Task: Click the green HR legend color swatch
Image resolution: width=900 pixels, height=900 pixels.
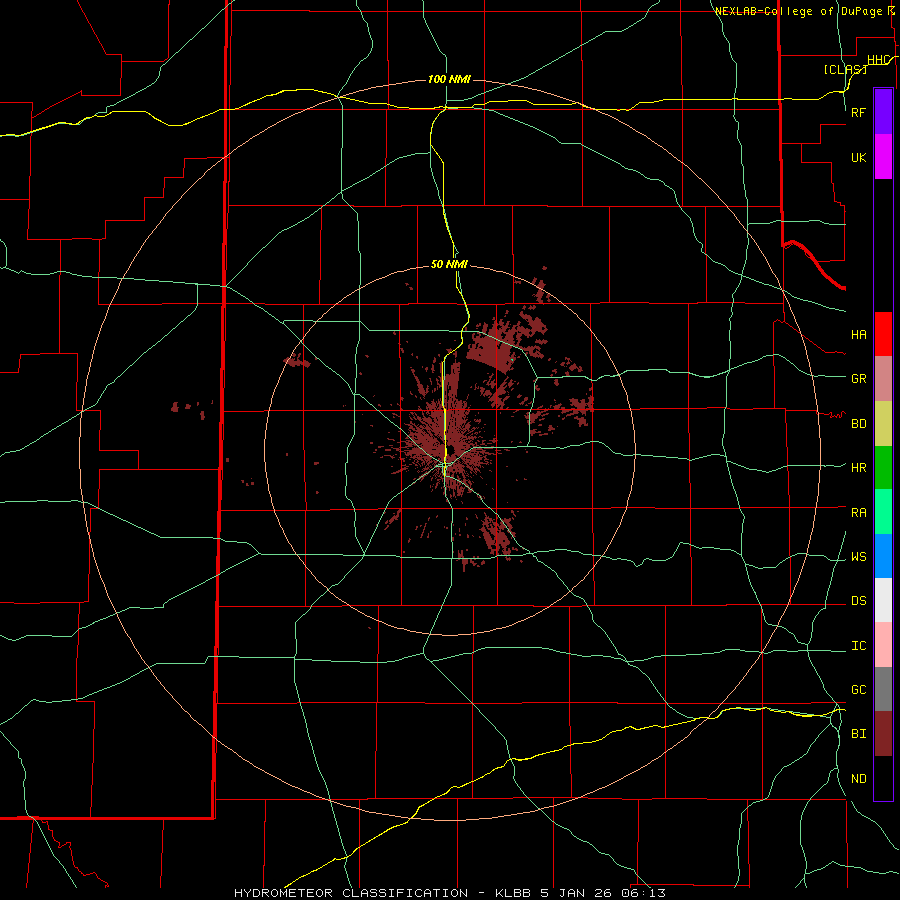Action: click(x=883, y=468)
